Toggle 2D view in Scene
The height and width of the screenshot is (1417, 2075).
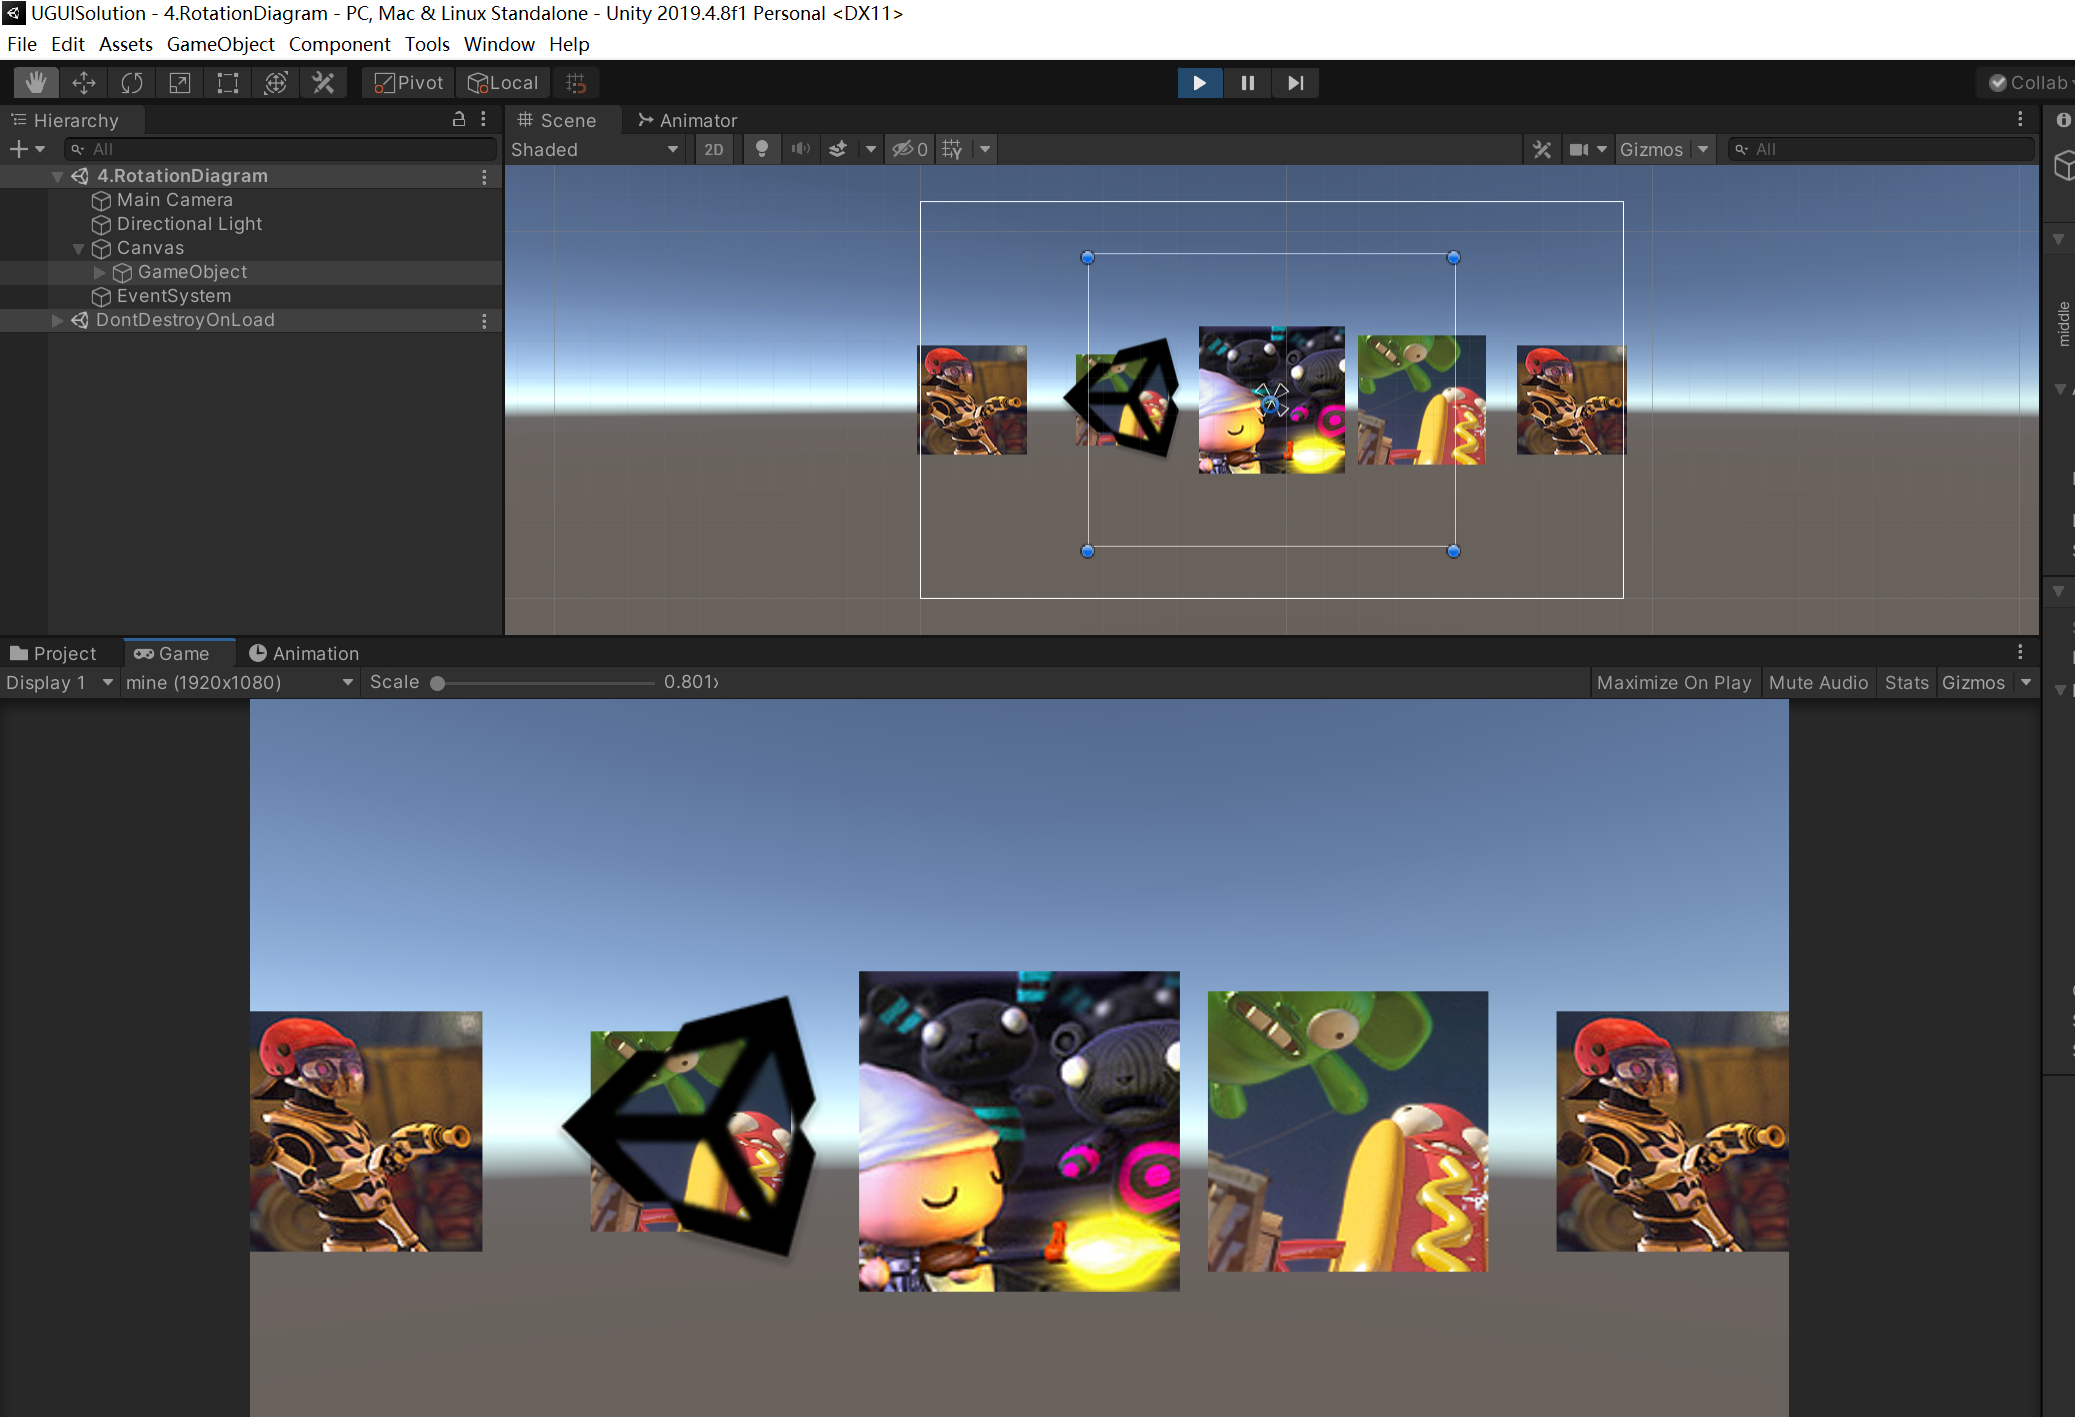coord(713,150)
